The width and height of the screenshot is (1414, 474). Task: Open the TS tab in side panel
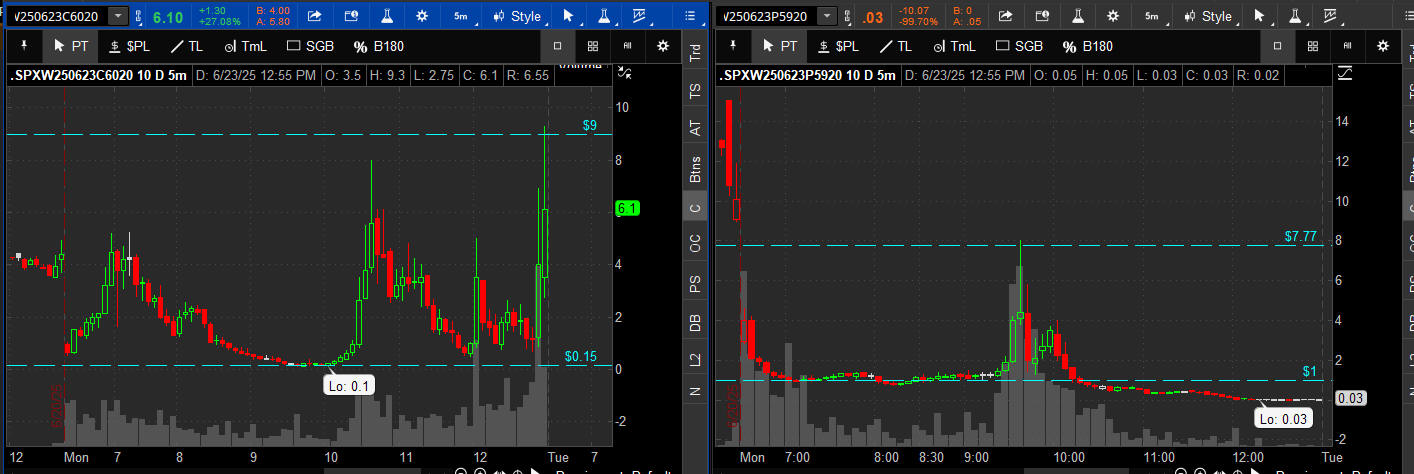click(695, 91)
